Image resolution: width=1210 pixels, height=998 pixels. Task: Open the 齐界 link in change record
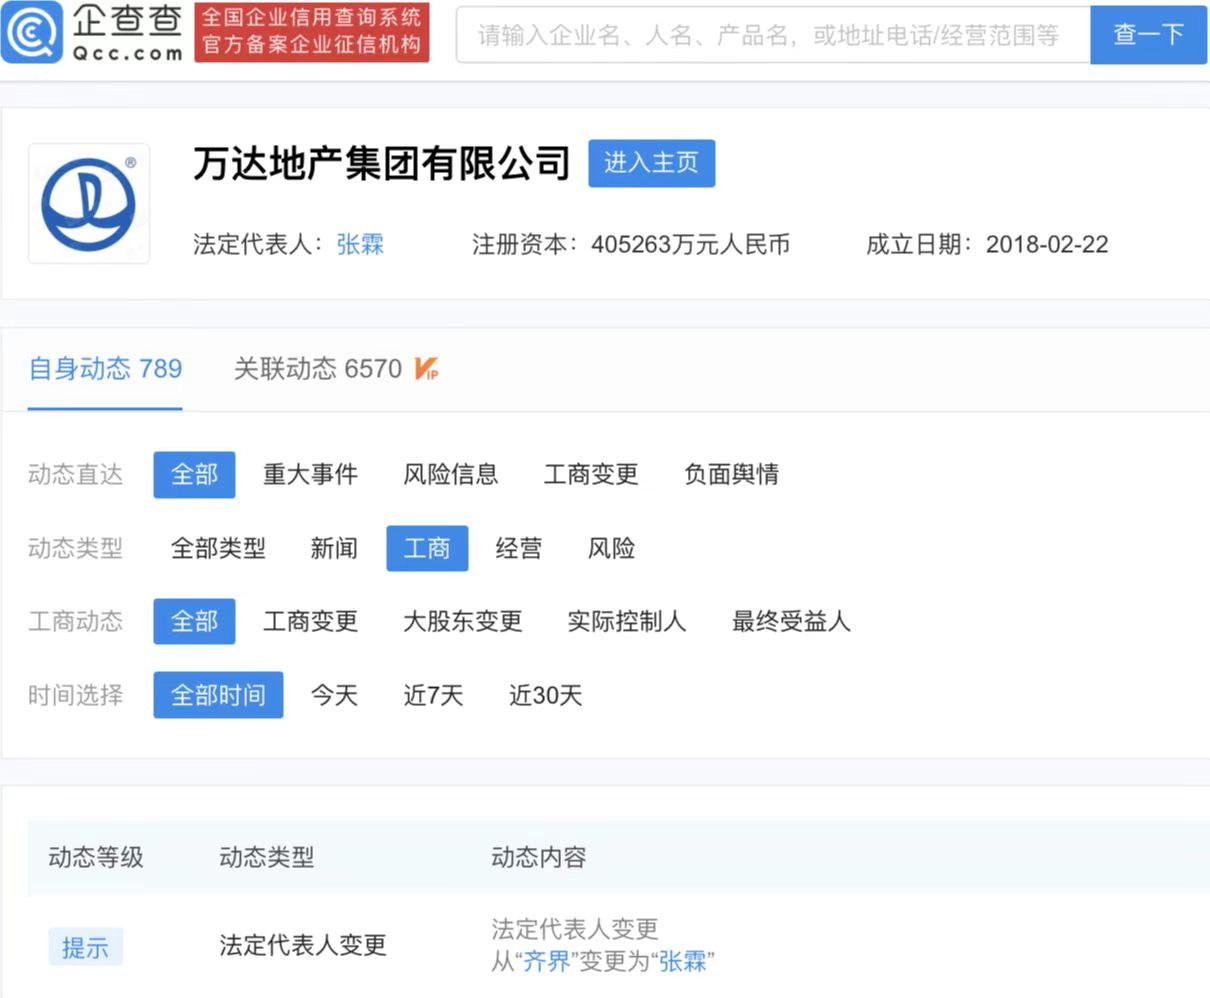(547, 962)
